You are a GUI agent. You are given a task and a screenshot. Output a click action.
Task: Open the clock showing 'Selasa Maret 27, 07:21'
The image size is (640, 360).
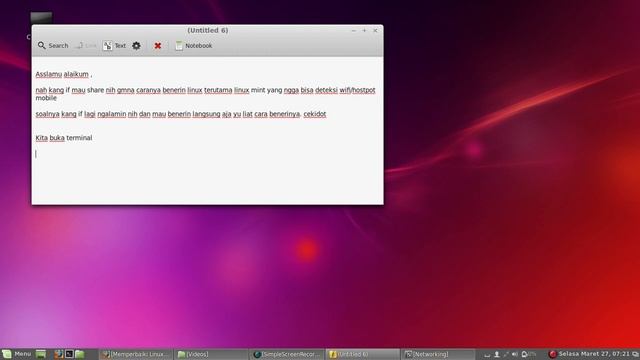[594, 354]
